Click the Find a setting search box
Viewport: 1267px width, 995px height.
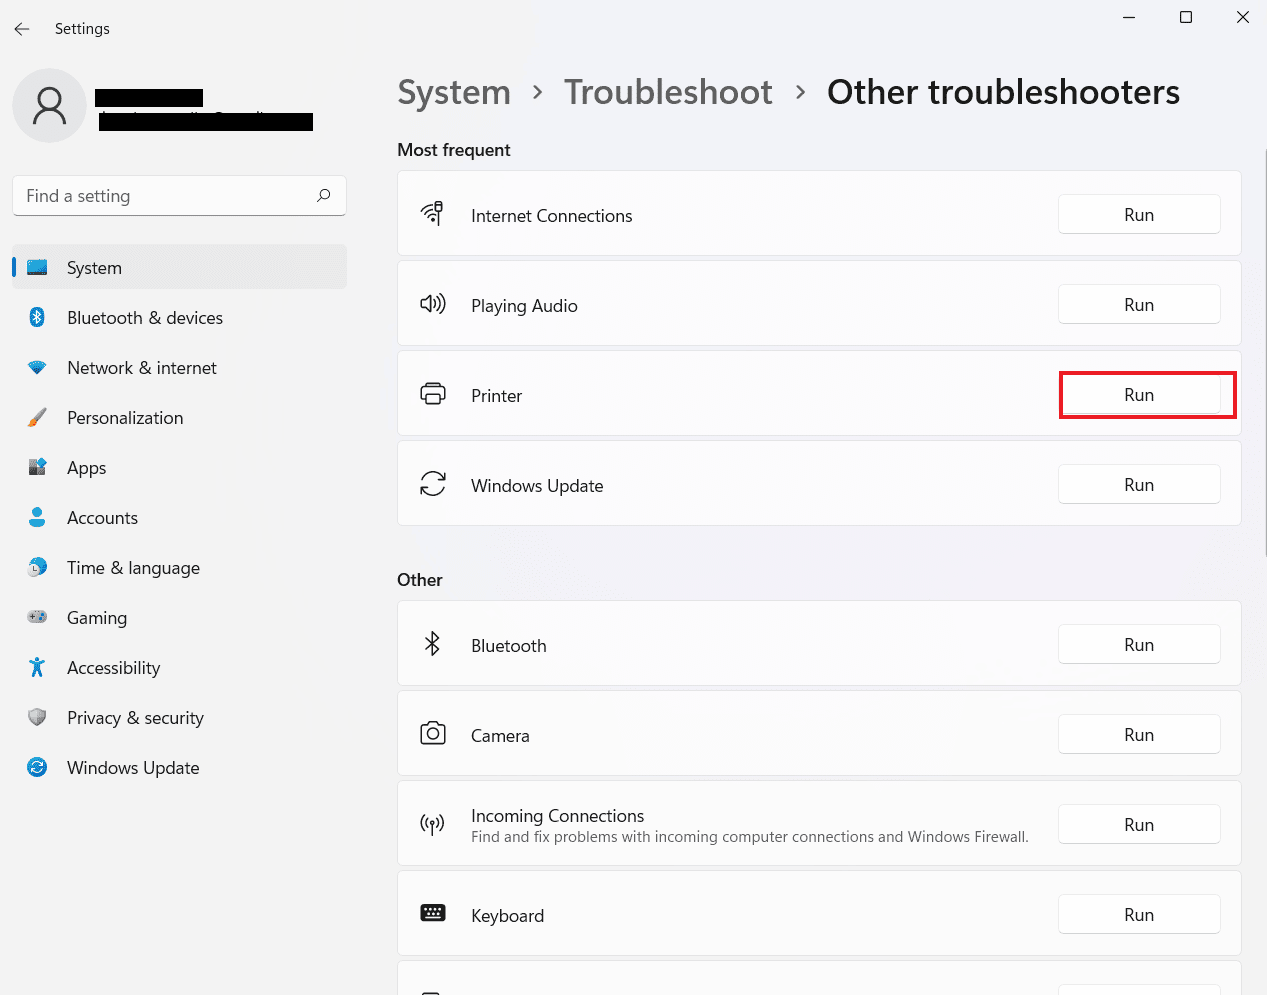click(x=179, y=196)
